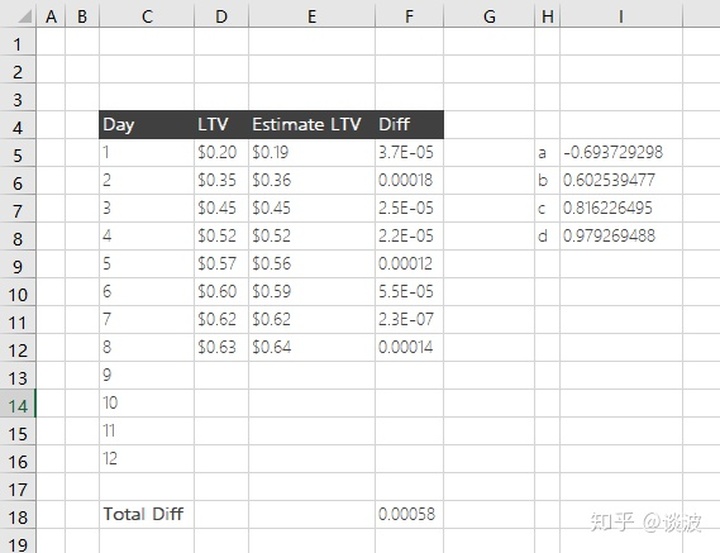Image resolution: width=720 pixels, height=553 pixels.
Task: Select Diff cell 0.00014
Action: click(x=409, y=347)
